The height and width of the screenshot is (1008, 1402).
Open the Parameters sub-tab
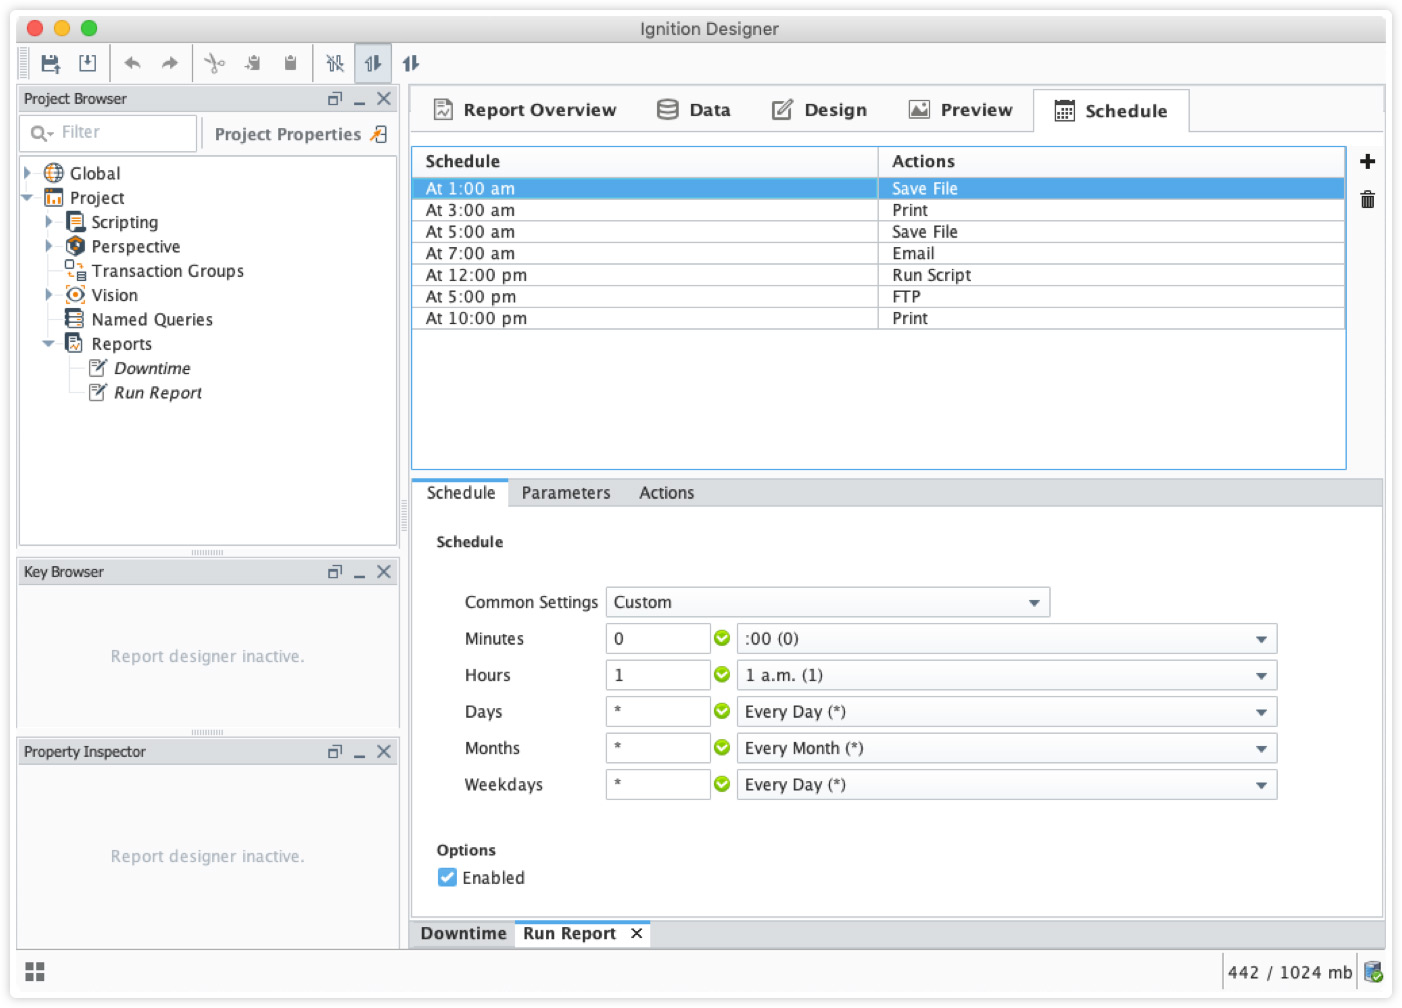point(565,493)
